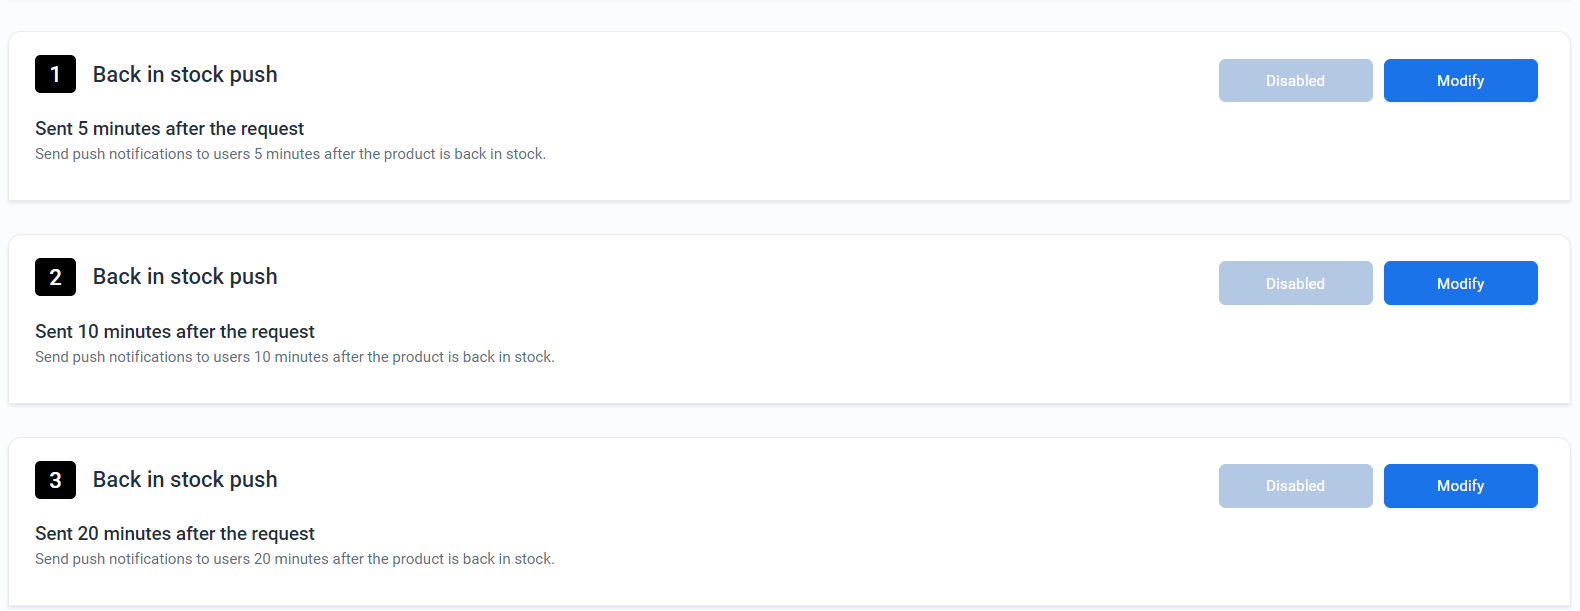Select third card's 'Back in stock push' title
Viewport: 1580px width, 611px height.
tap(185, 480)
